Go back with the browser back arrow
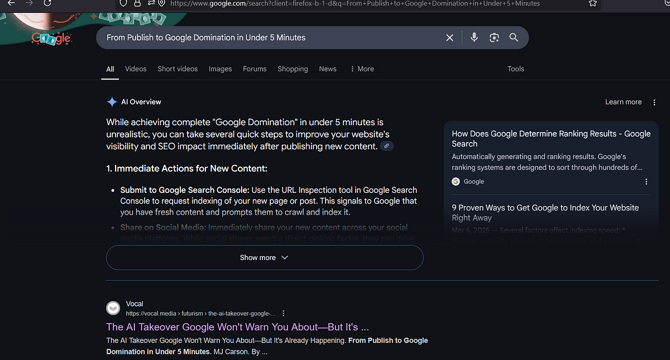 (11, 3)
